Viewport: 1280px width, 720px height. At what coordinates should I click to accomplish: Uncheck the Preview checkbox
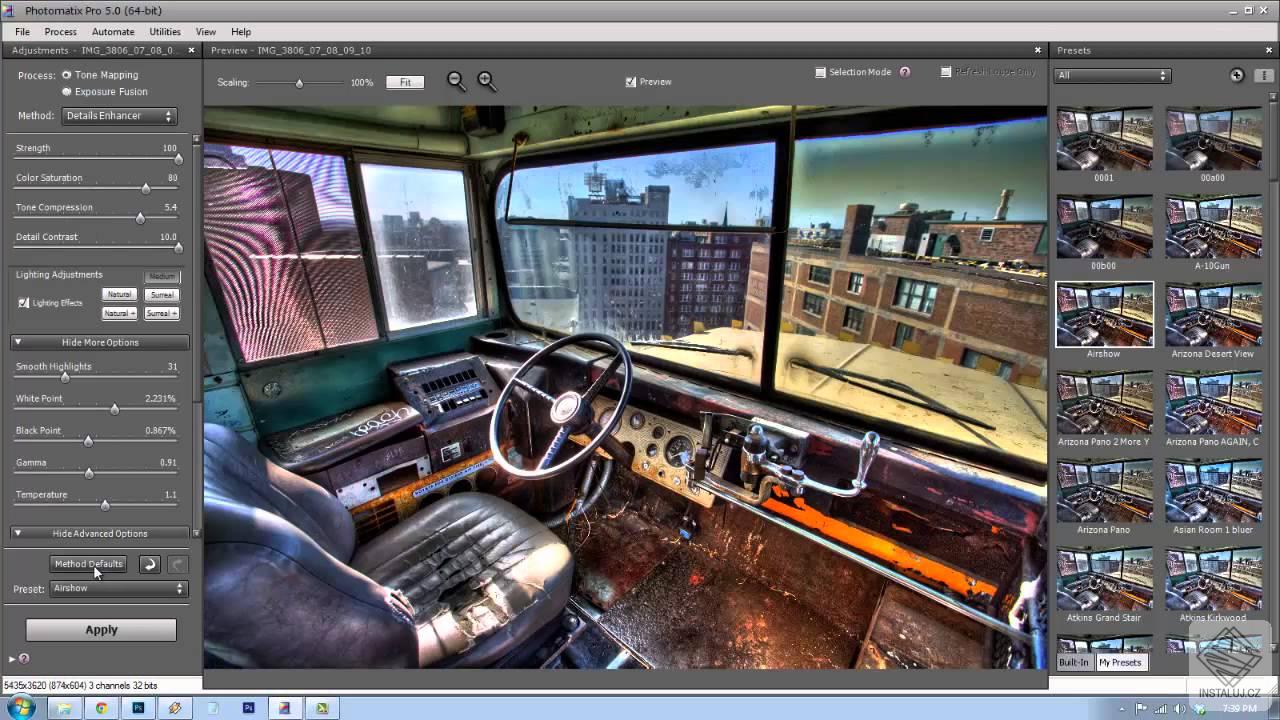[x=630, y=82]
